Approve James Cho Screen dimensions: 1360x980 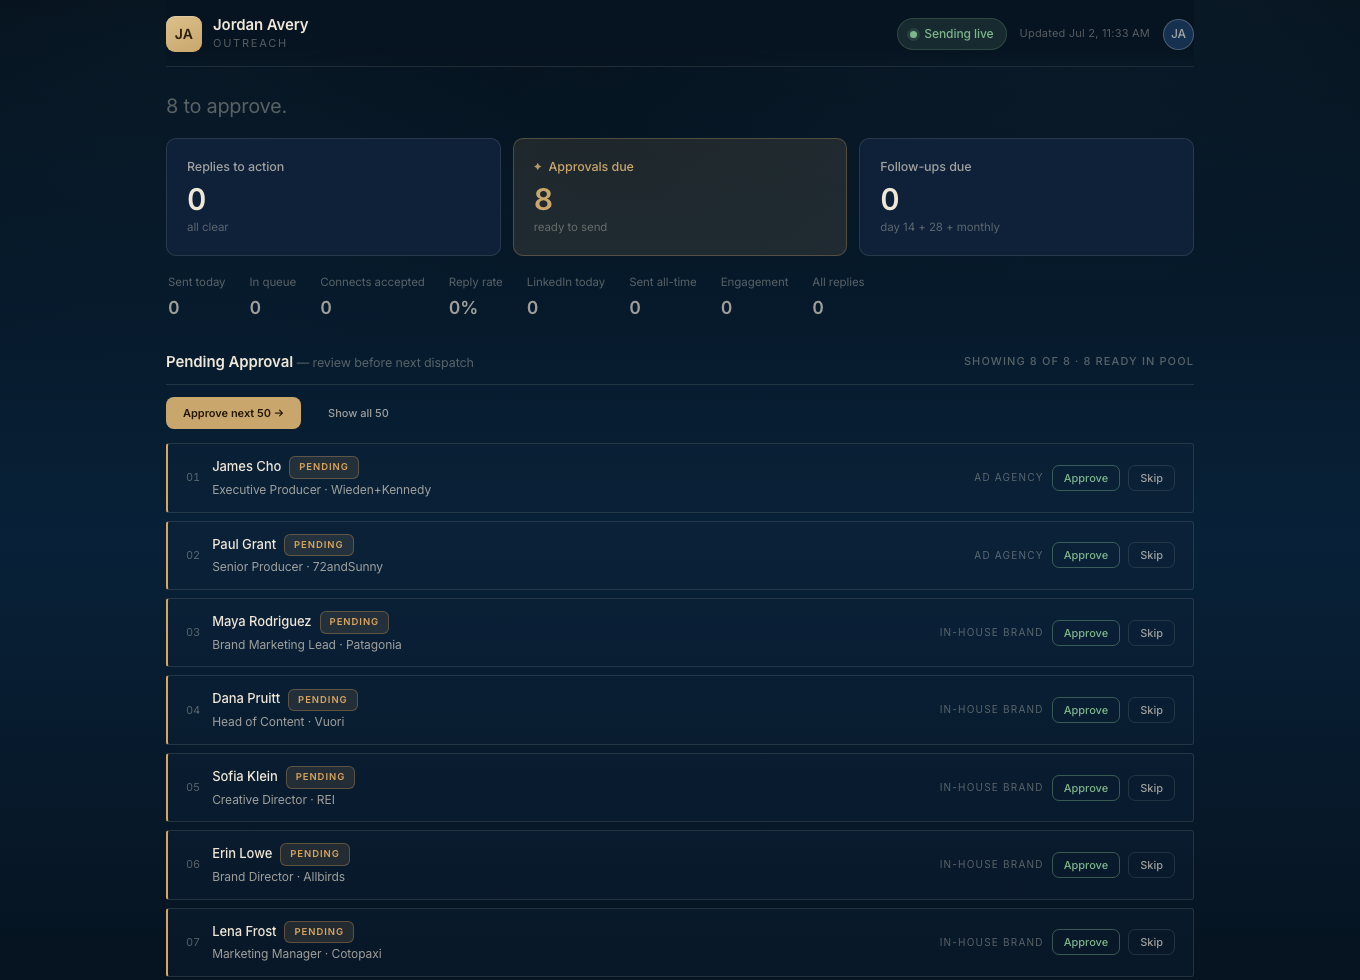point(1086,478)
